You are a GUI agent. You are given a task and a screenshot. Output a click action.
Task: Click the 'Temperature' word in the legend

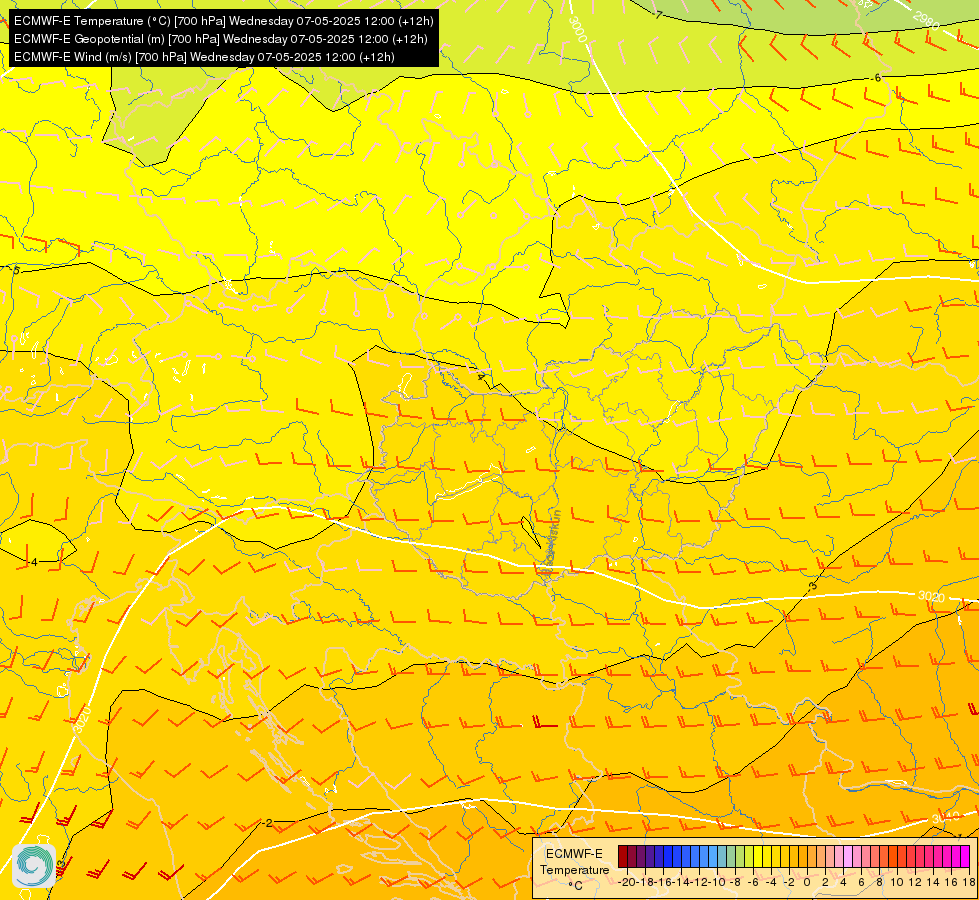[574, 870]
